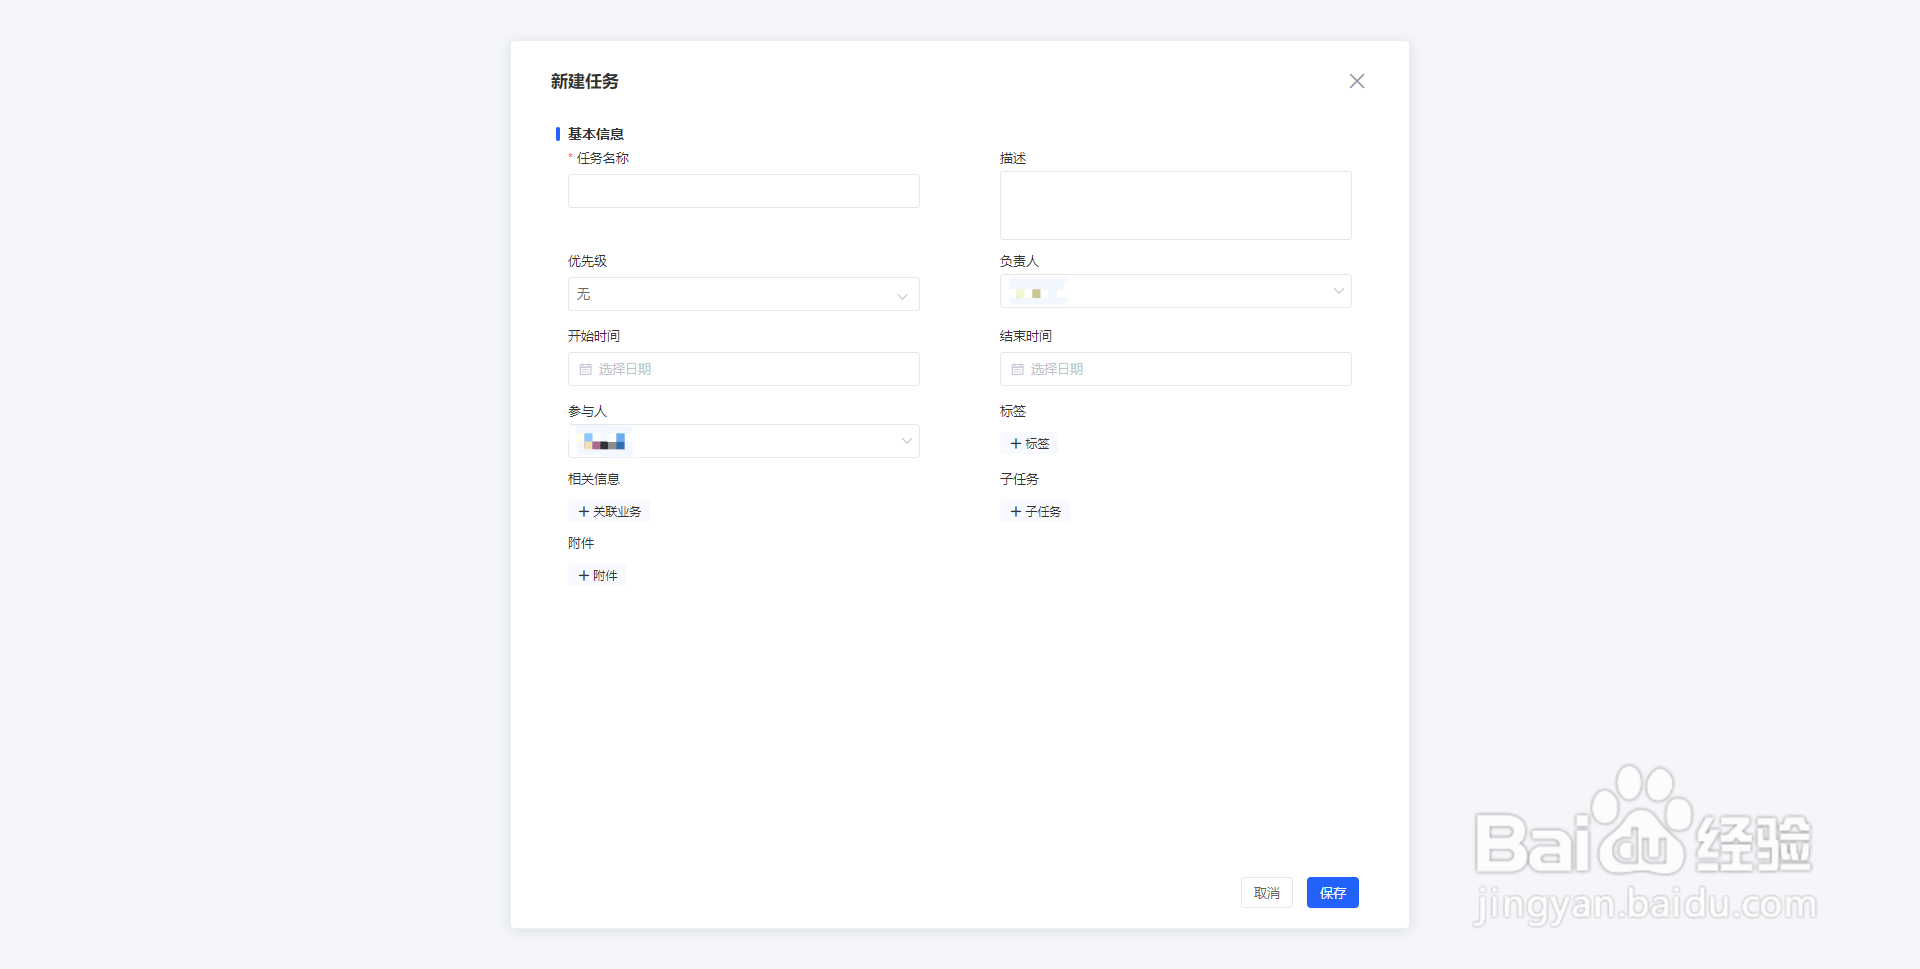Click the calendar icon in 结束时间 field
The height and width of the screenshot is (969, 1920).
tap(1018, 369)
